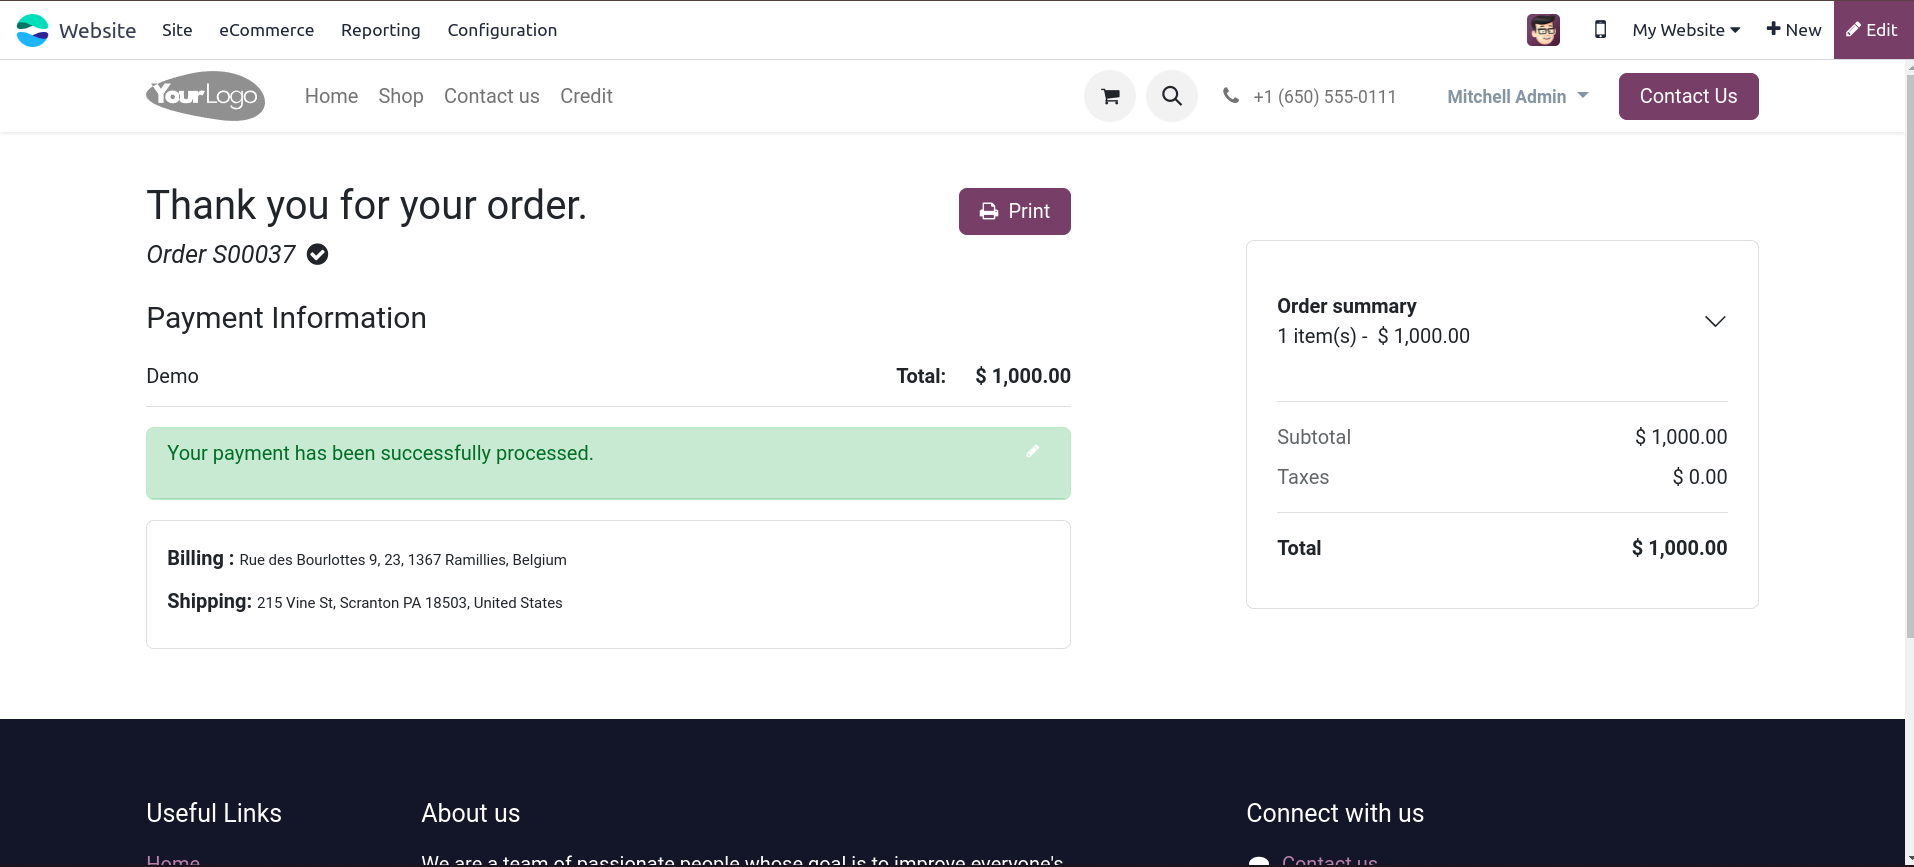Image resolution: width=1914 pixels, height=867 pixels.
Task: Click the + New button
Action: tap(1793, 30)
